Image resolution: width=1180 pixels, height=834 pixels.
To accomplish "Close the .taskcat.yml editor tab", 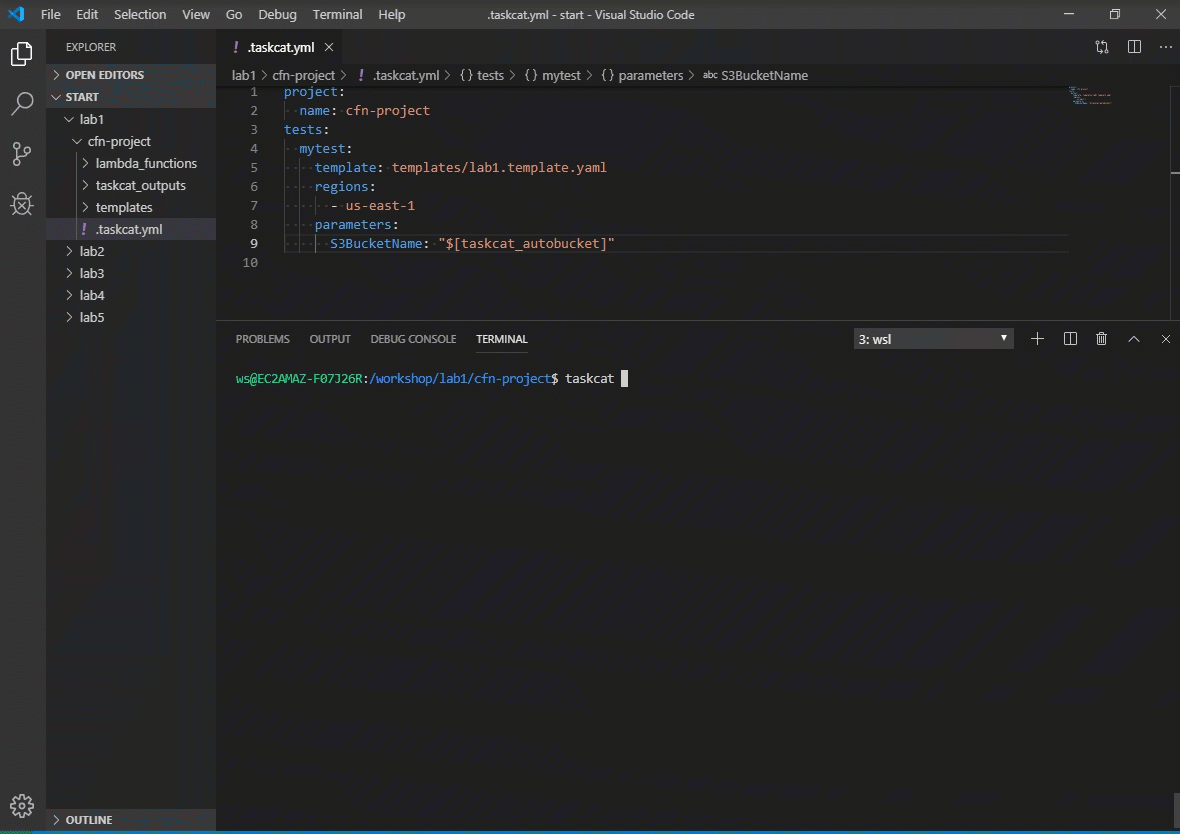I will coord(329,47).
